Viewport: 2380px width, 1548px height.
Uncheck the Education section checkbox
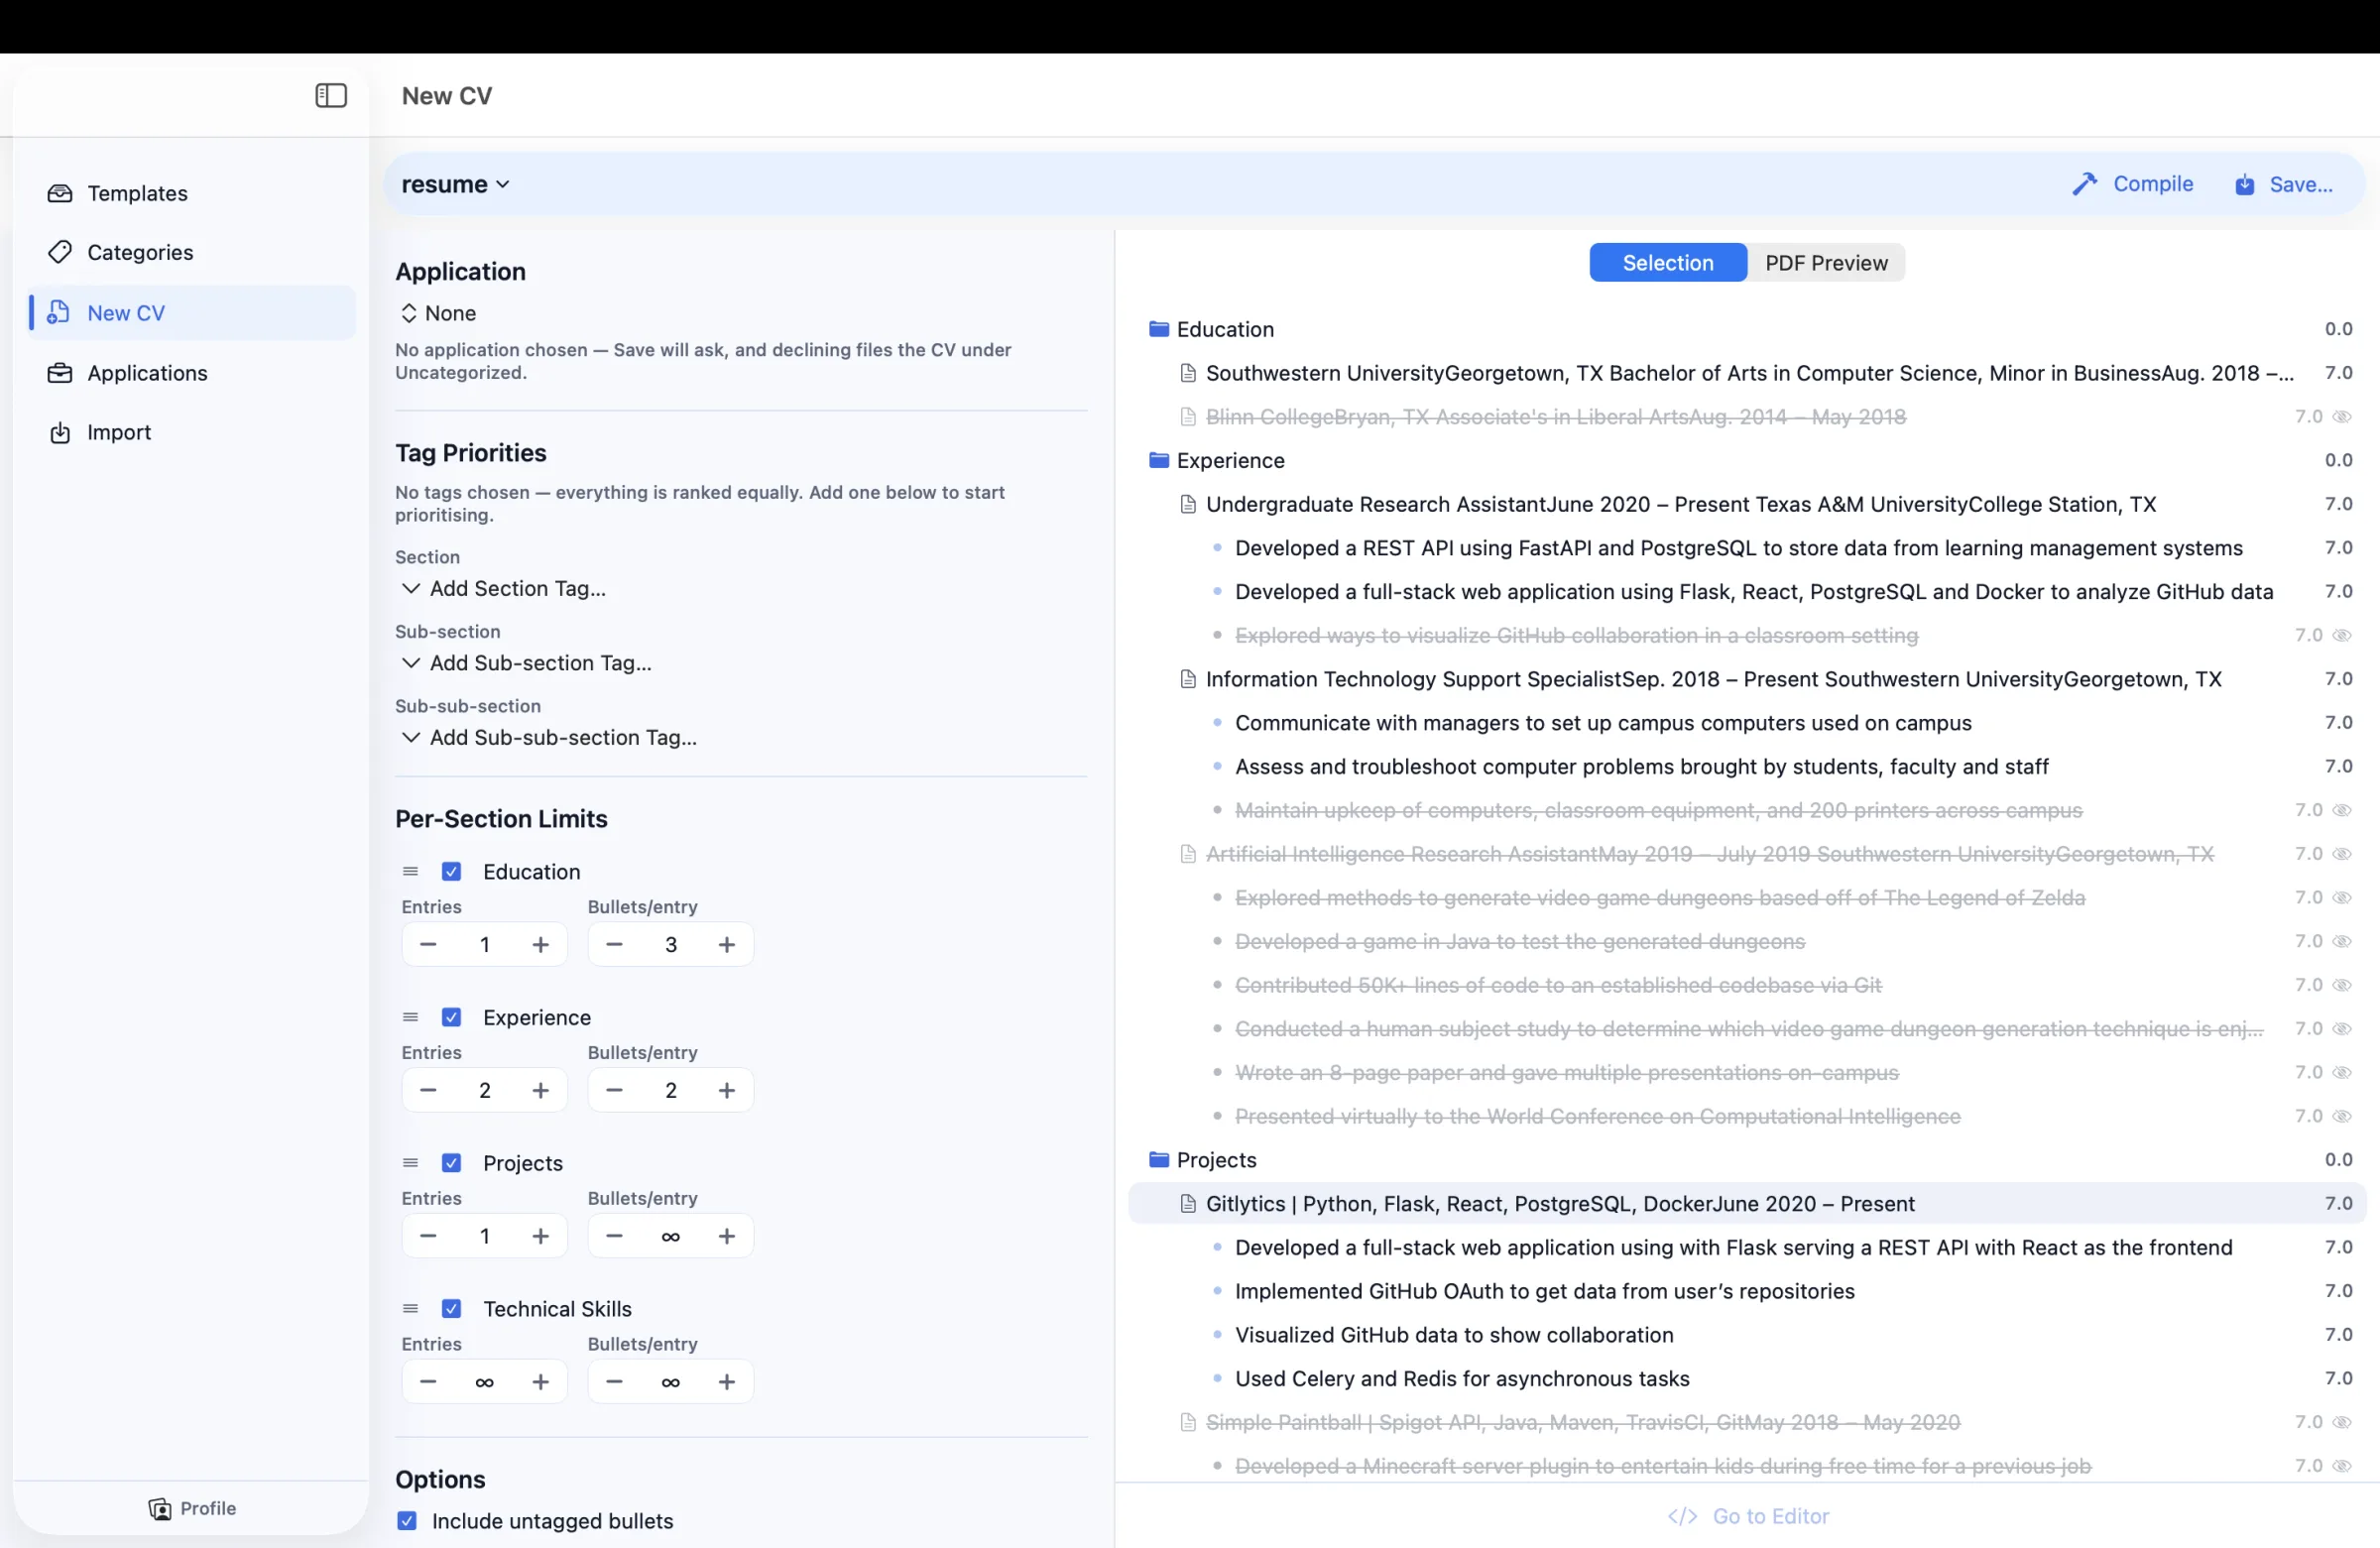point(451,872)
